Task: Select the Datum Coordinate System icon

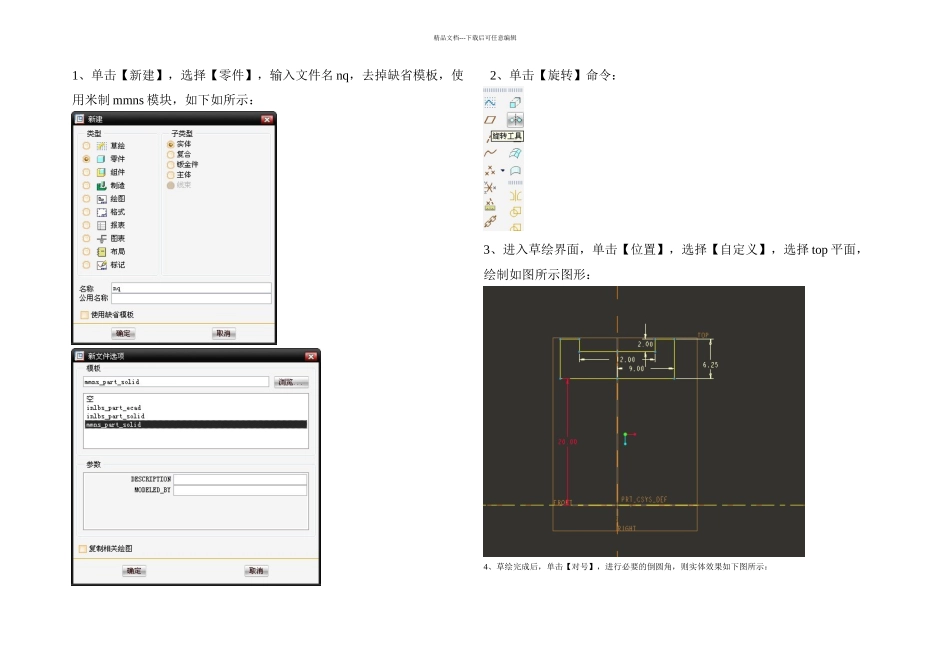Action: tap(490, 187)
